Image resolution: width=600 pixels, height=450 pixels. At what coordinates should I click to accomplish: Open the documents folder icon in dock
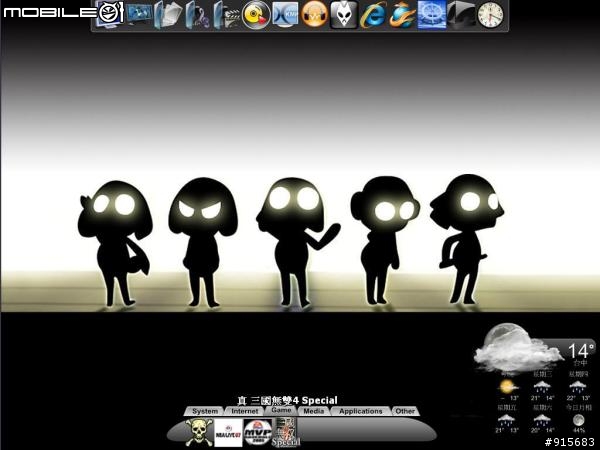pos(168,15)
